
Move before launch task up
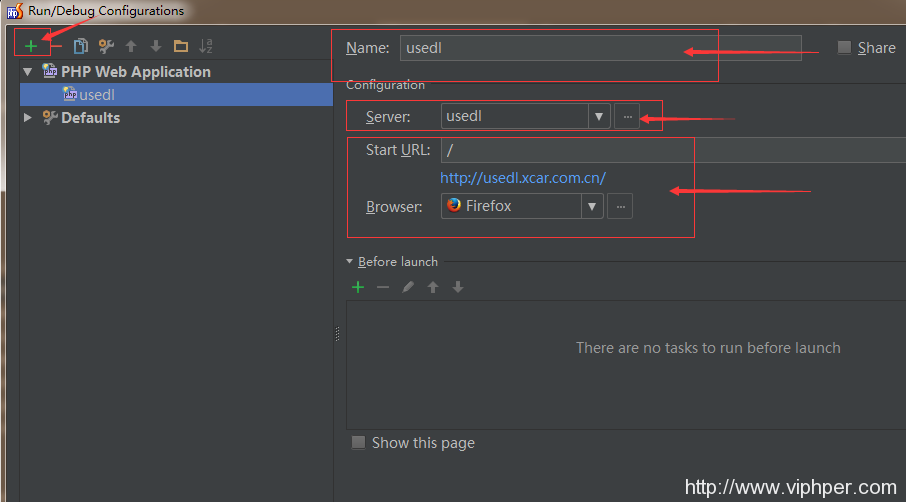click(433, 287)
